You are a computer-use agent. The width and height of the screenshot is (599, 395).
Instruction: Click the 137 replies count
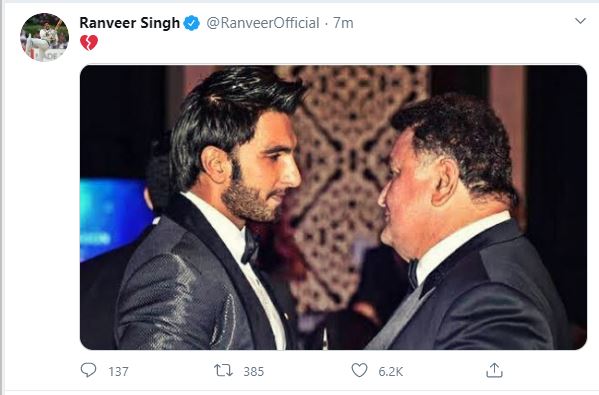(118, 371)
